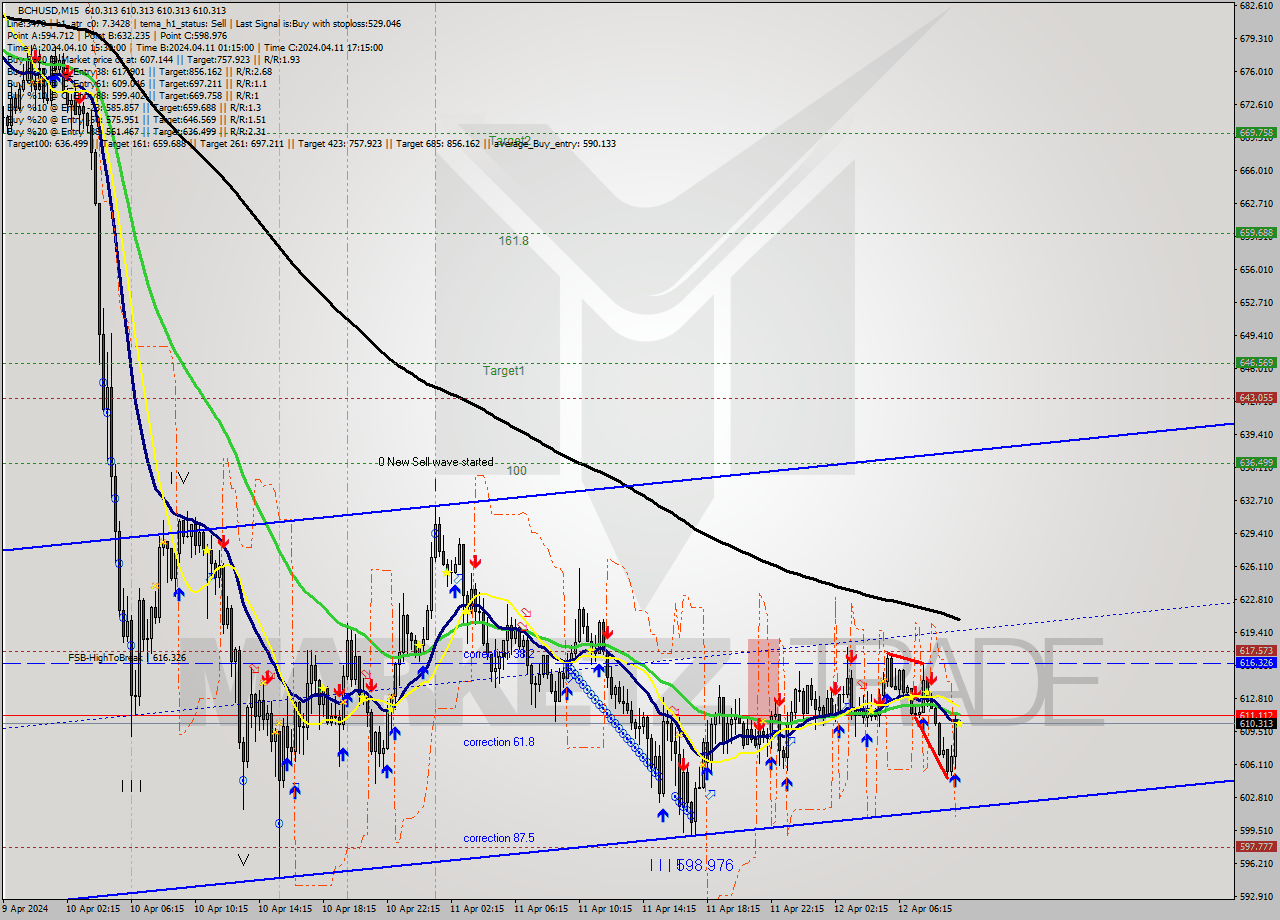1280x920 pixels.
Task: Click the current price 610.313 tag
Action: coord(1256,723)
